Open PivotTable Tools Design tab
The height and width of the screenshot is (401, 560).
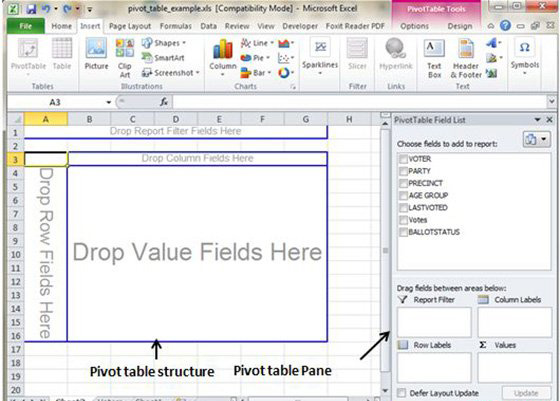[x=460, y=26]
